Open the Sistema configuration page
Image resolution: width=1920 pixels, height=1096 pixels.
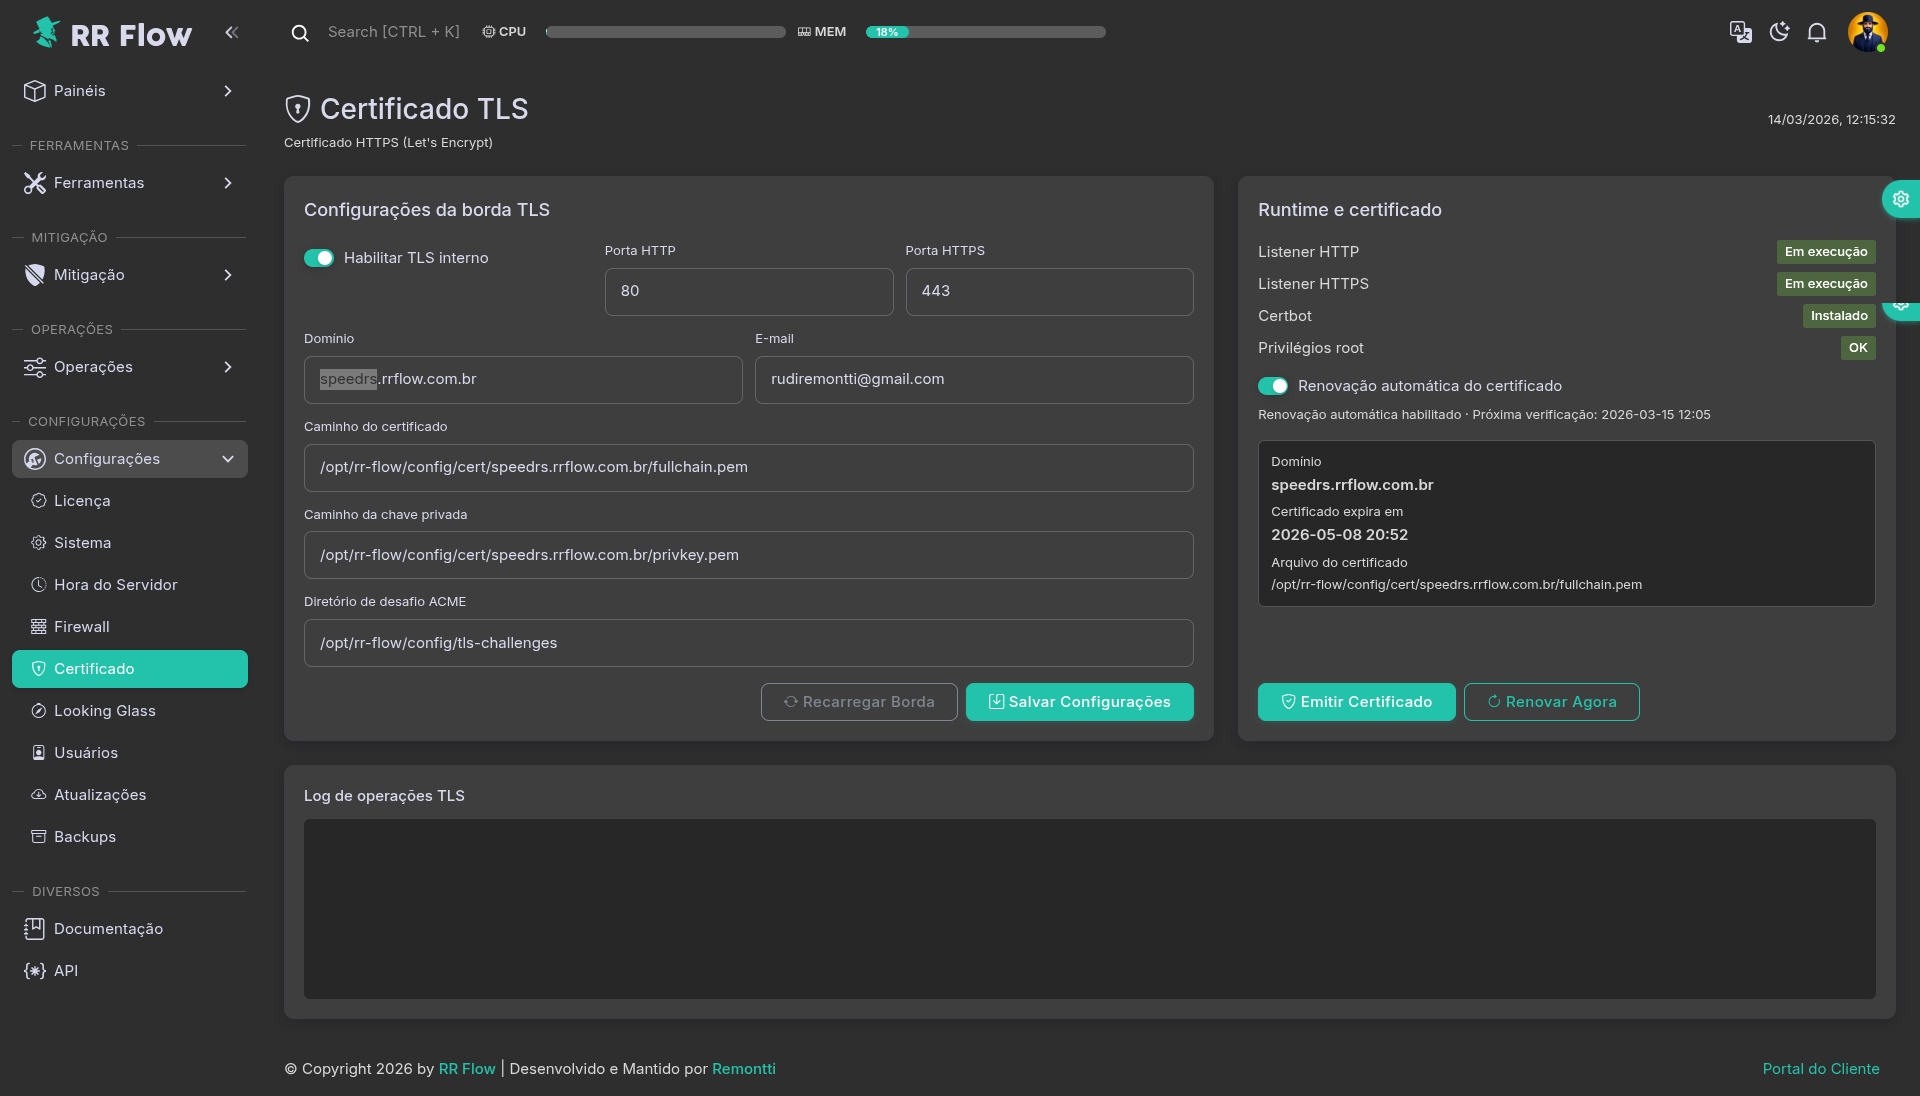tap(83, 543)
